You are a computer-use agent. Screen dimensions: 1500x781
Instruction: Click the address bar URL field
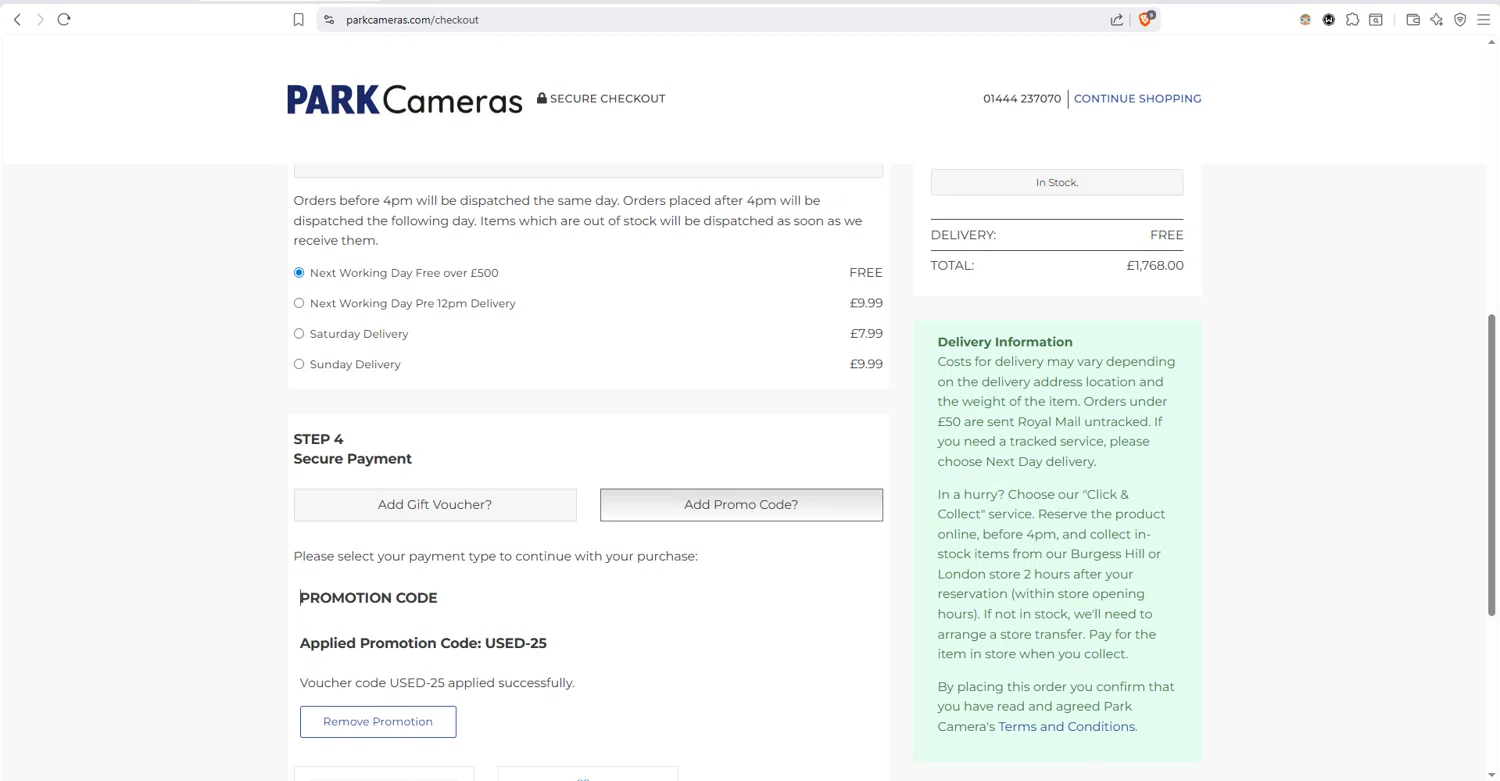[x=700, y=19]
